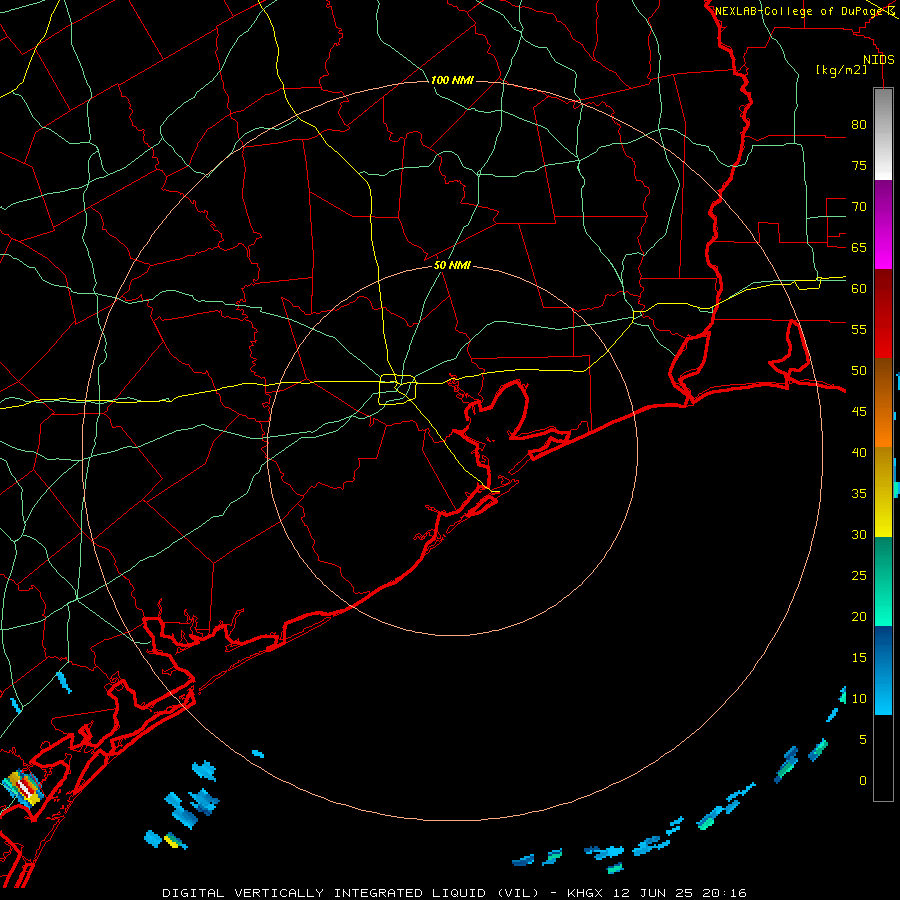Click the small yellow-core echo offshore

tap(175, 841)
